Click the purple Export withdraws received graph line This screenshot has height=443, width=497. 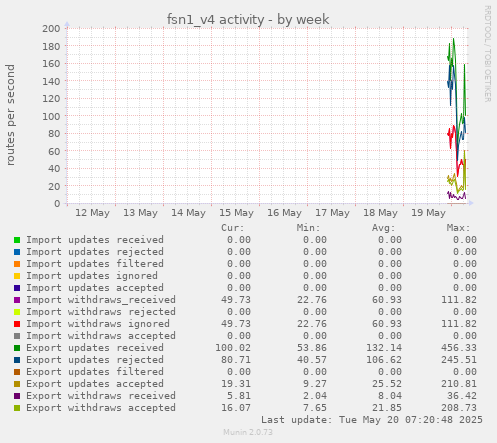(x=456, y=197)
